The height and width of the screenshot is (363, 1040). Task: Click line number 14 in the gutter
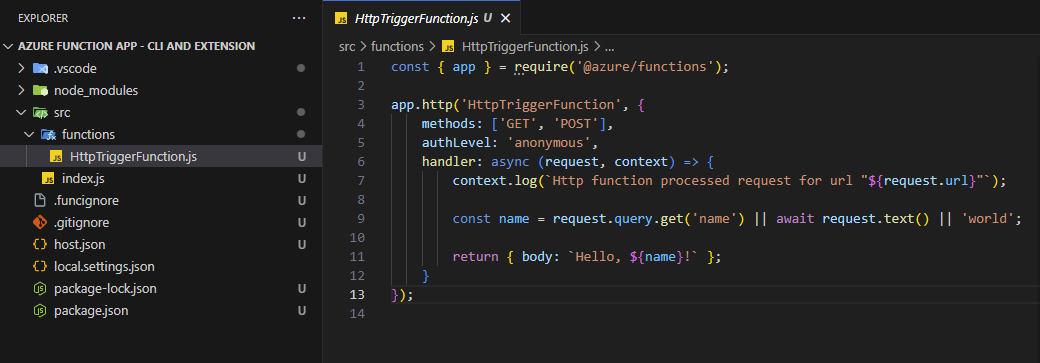point(357,313)
